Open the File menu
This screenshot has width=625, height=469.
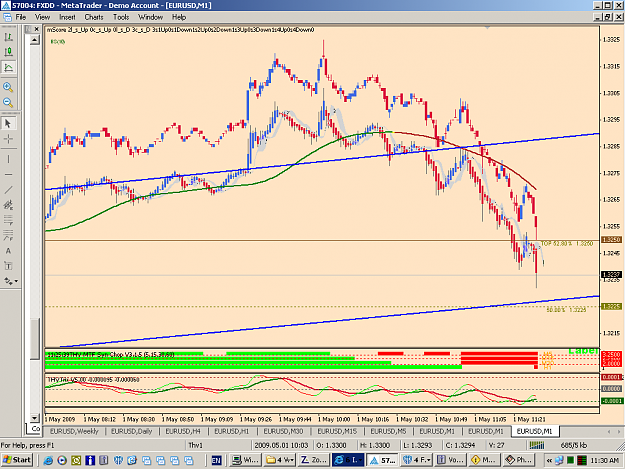pos(20,17)
